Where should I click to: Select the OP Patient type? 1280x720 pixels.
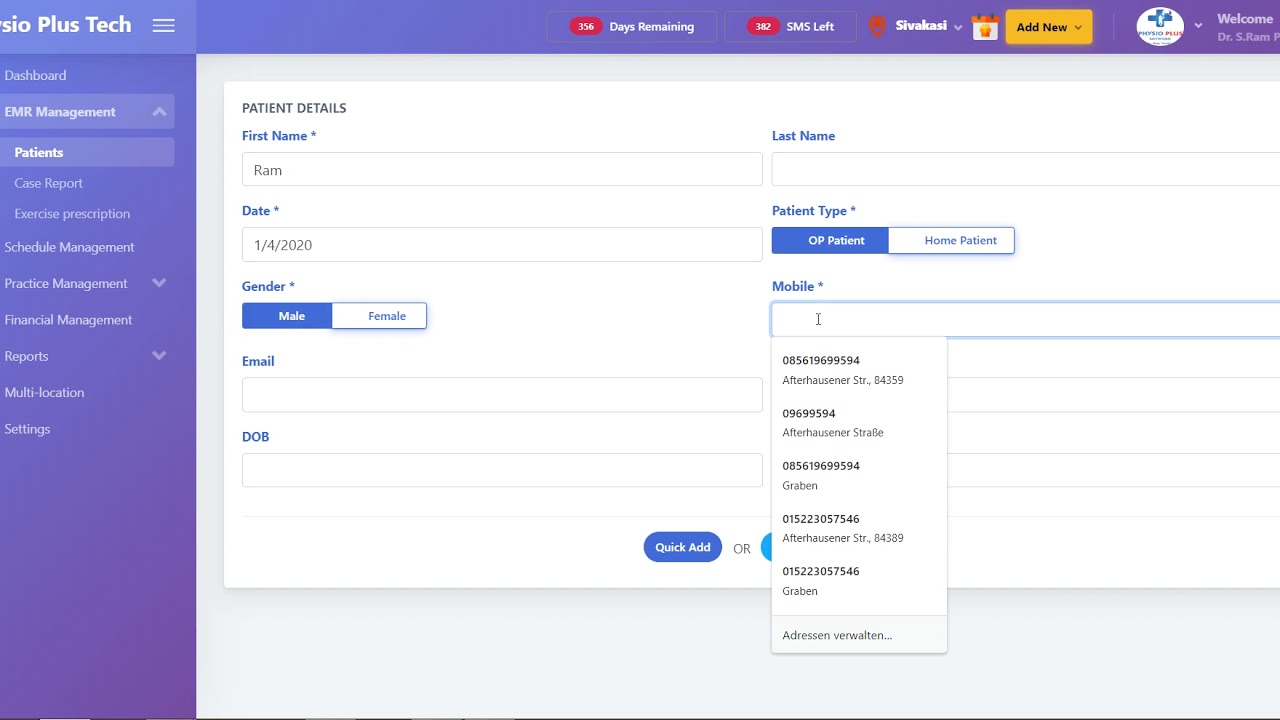[830, 240]
